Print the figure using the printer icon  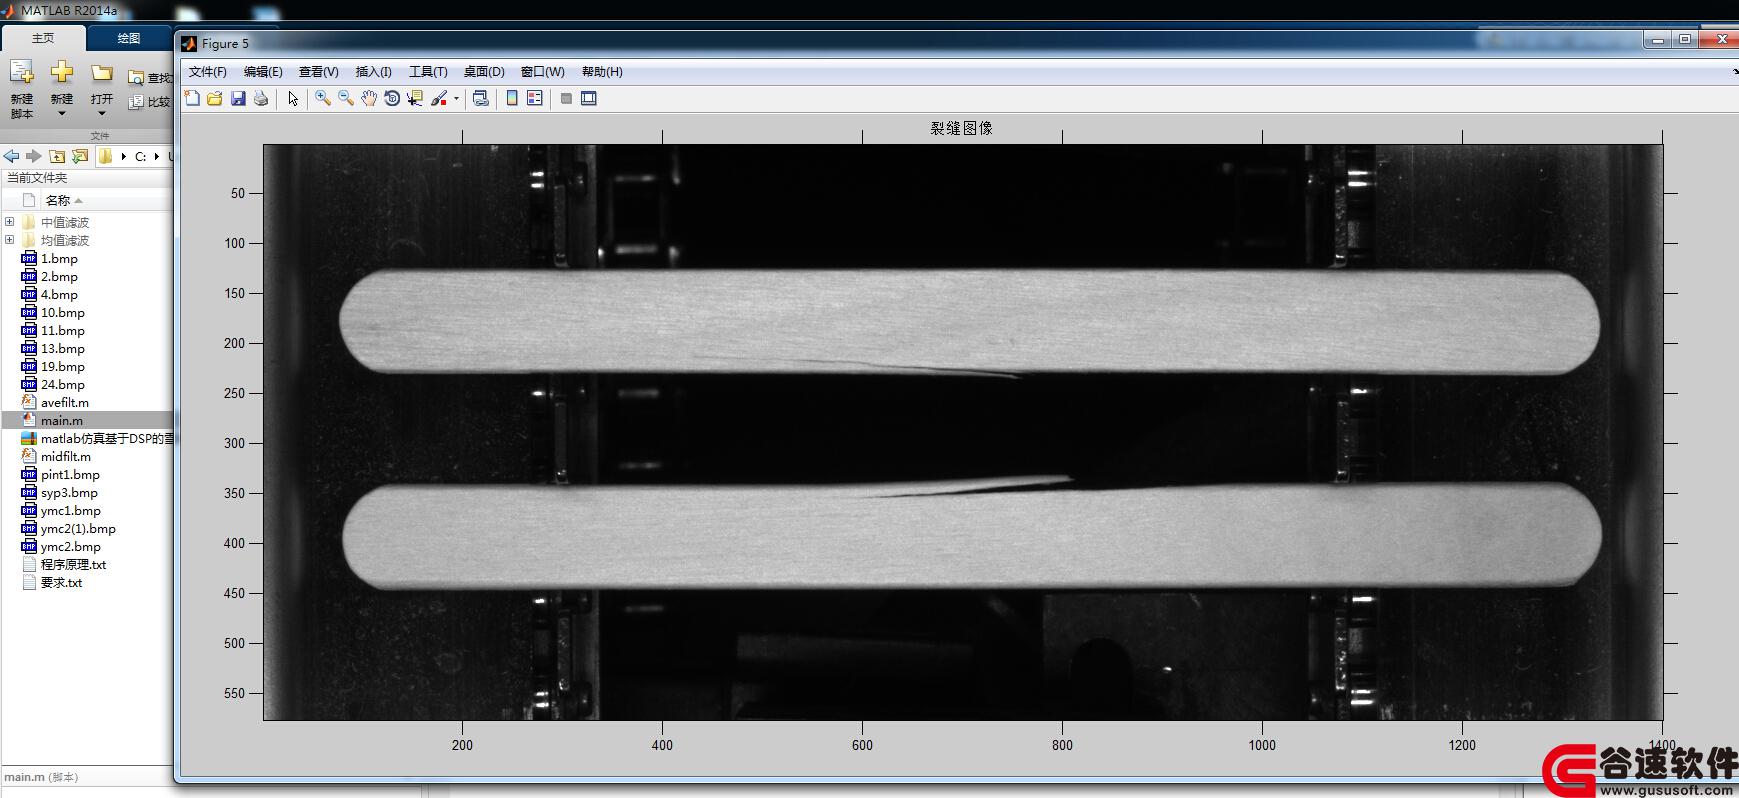261,98
